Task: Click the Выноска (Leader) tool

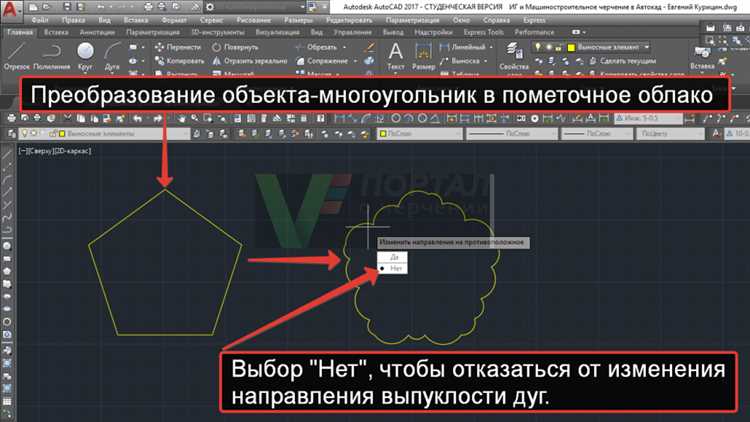Action: click(459, 61)
